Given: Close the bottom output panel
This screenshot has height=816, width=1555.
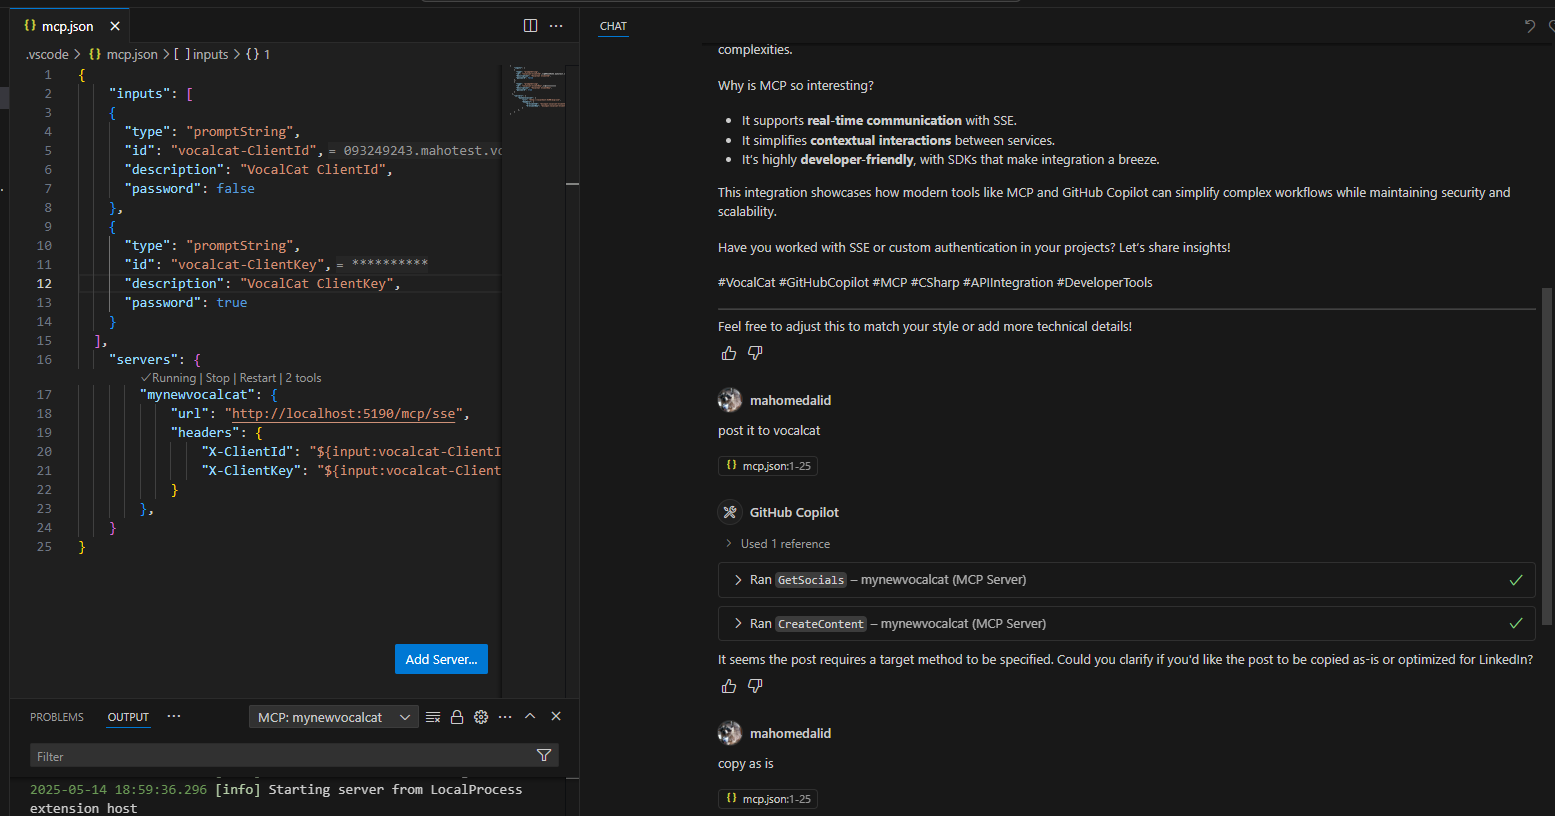Looking at the screenshot, I should coord(556,716).
